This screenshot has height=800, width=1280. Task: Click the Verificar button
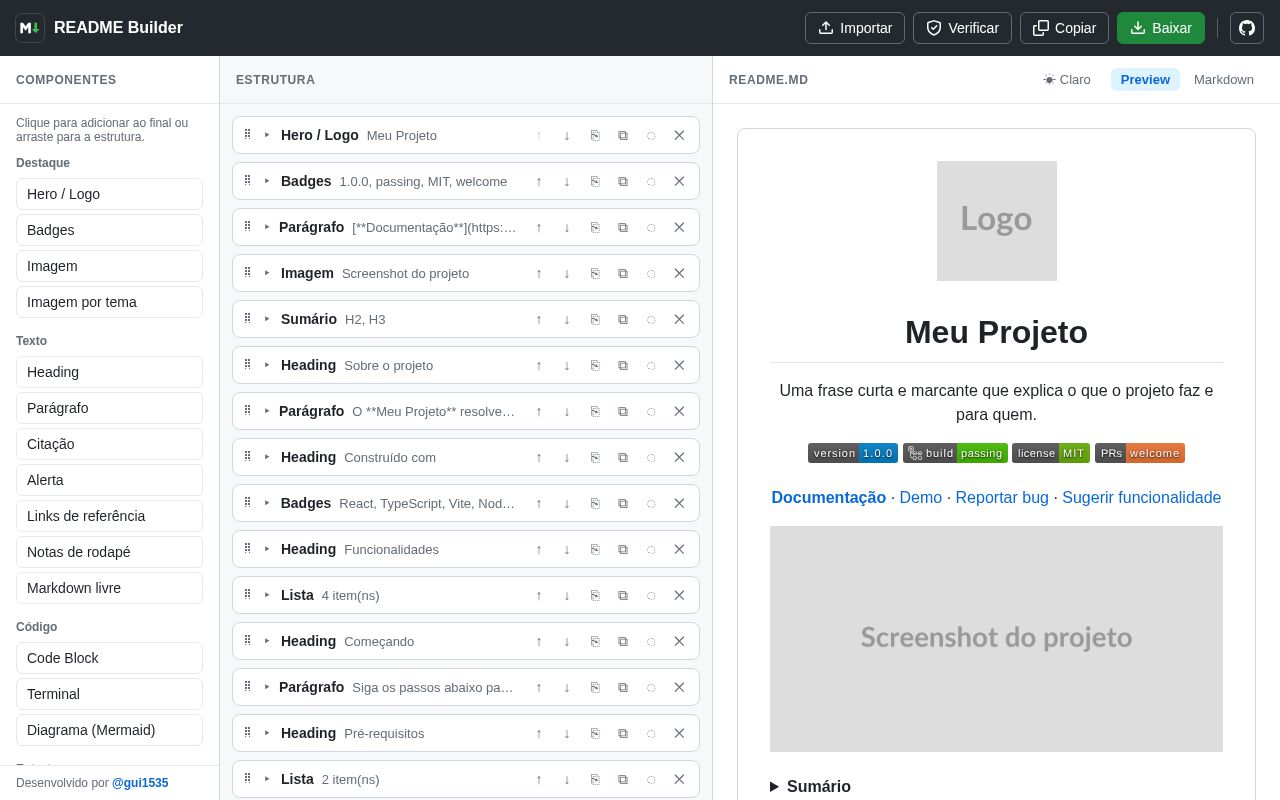click(x=962, y=28)
